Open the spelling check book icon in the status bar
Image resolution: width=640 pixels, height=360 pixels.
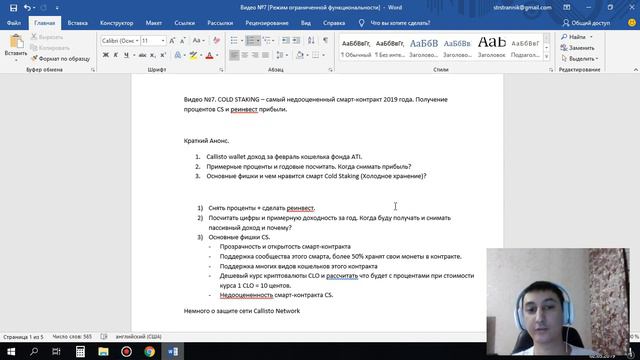(x=104, y=337)
